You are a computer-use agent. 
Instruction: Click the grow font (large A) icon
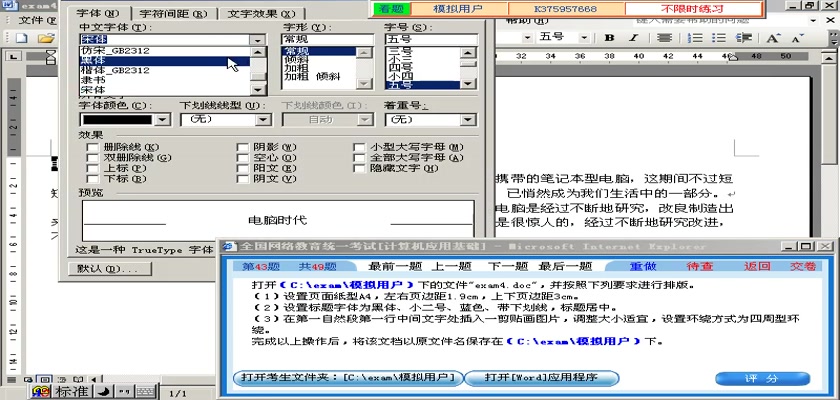pyautogui.click(x=772, y=38)
